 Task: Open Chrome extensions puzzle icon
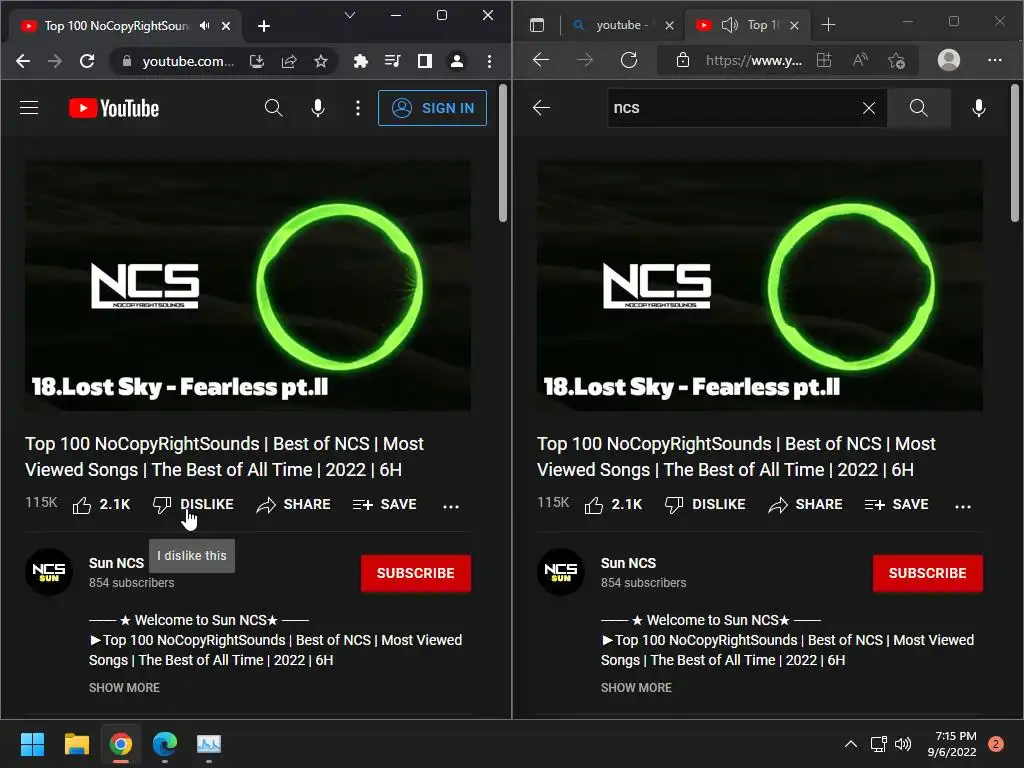click(x=360, y=61)
